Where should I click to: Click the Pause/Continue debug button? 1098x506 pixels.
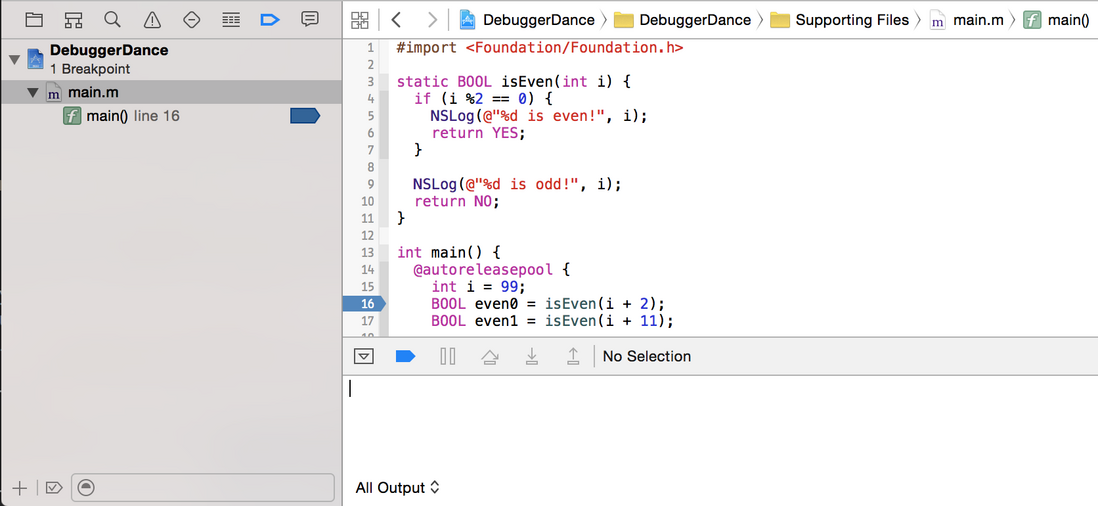pyautogui.click(x=447, y=356)
